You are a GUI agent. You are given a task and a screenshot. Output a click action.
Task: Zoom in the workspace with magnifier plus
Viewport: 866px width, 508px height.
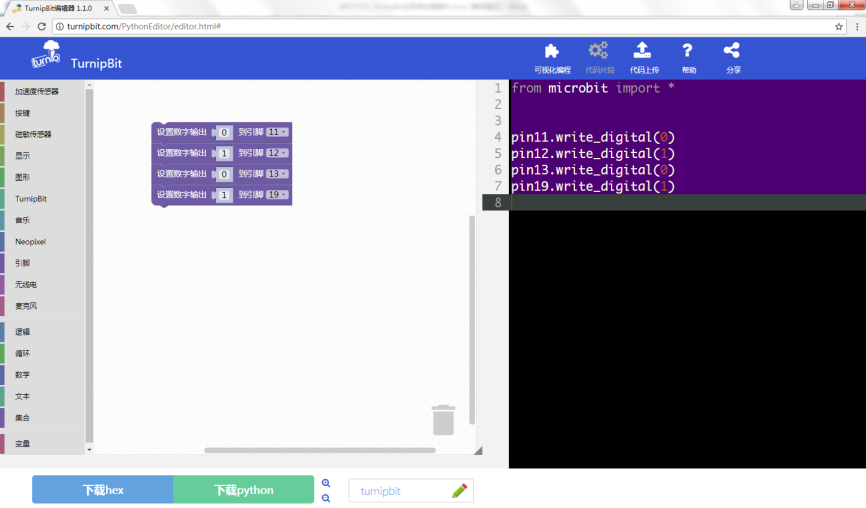pyautogui.click(x=326, y=483)
